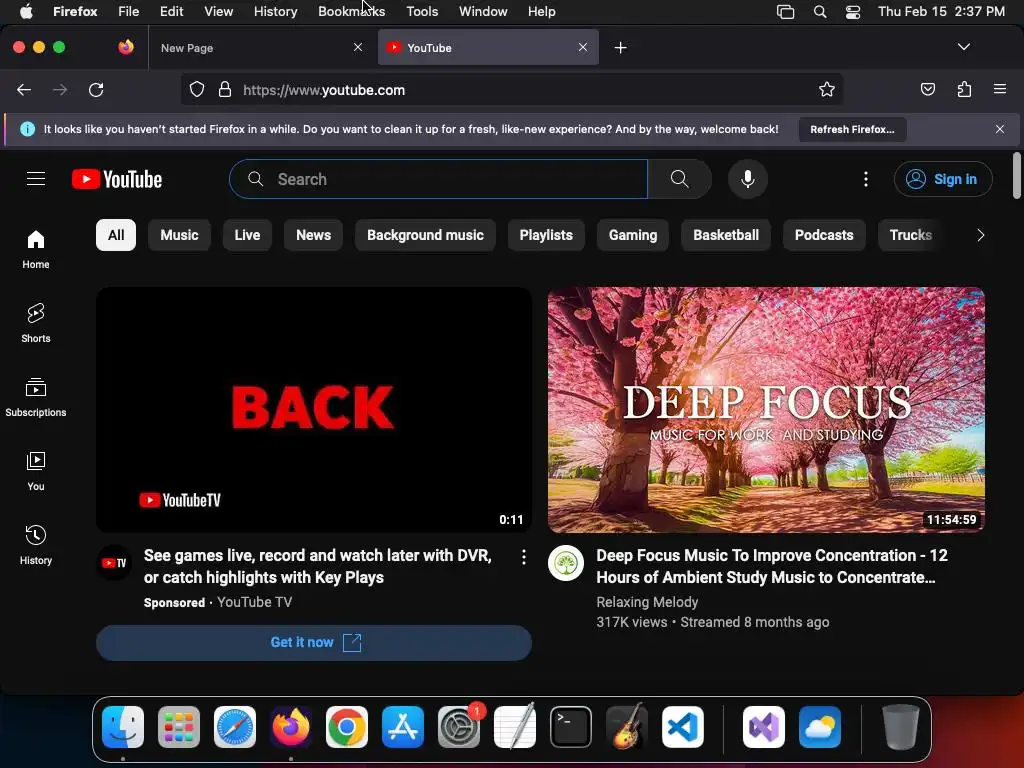Open YouTube settings three-dot menu
The width and height of the screenshot is (1024, 768).
(x=866, y=179)
